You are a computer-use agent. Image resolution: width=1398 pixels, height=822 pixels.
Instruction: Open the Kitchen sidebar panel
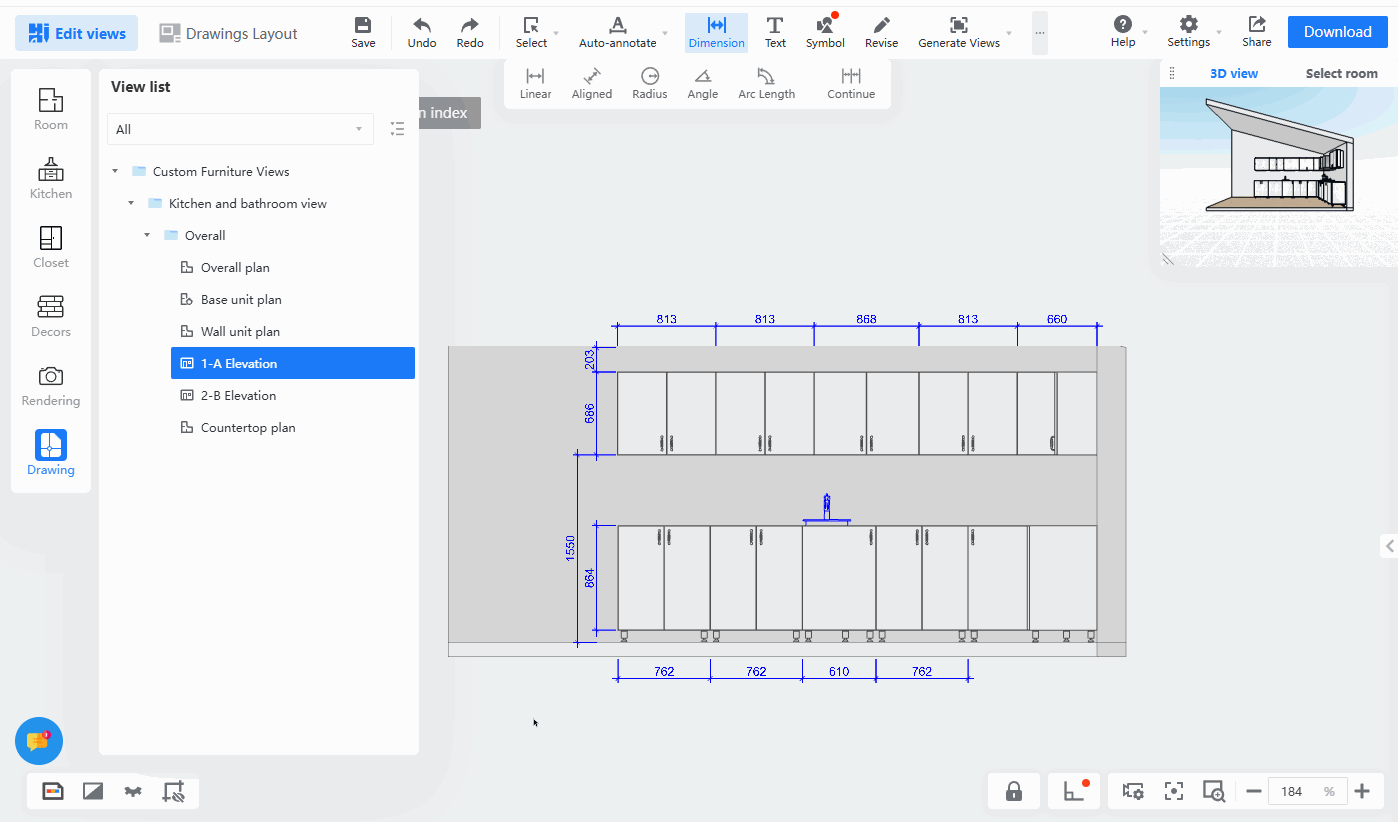51,180
